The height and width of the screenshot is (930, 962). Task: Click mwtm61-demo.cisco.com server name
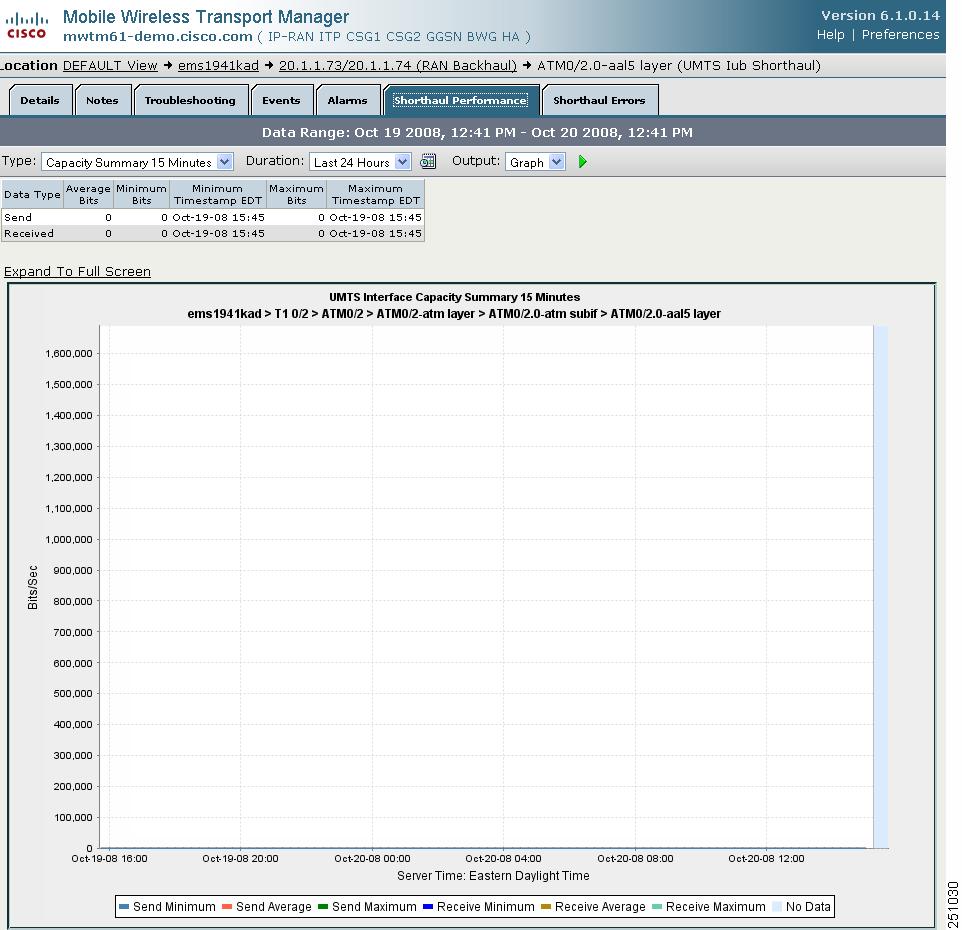tap(158, 37)
